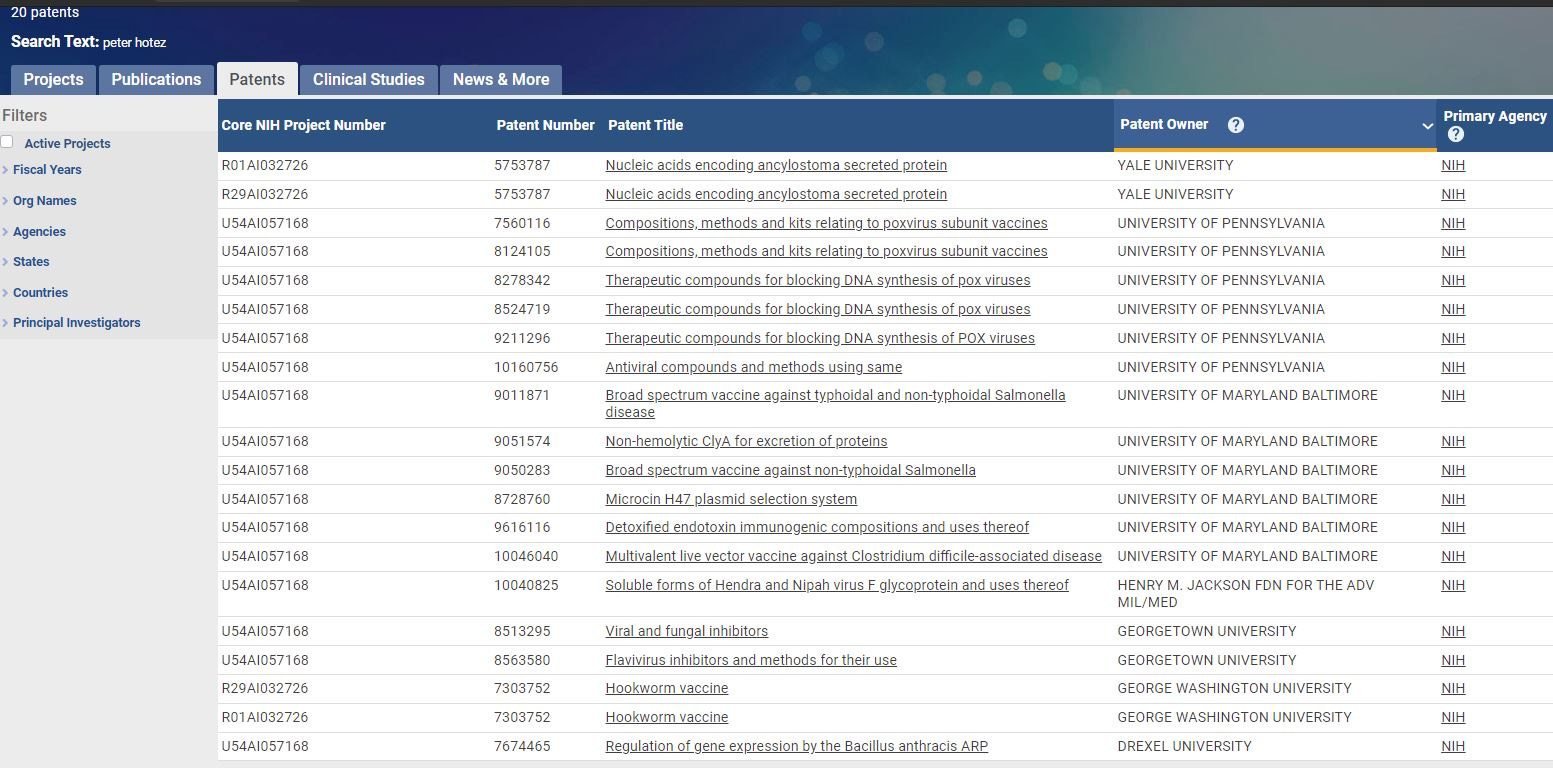Open Hookworm vaccine link for R29AI032726
This screenshot has width=1553, height=768.
tap(666, 688)
